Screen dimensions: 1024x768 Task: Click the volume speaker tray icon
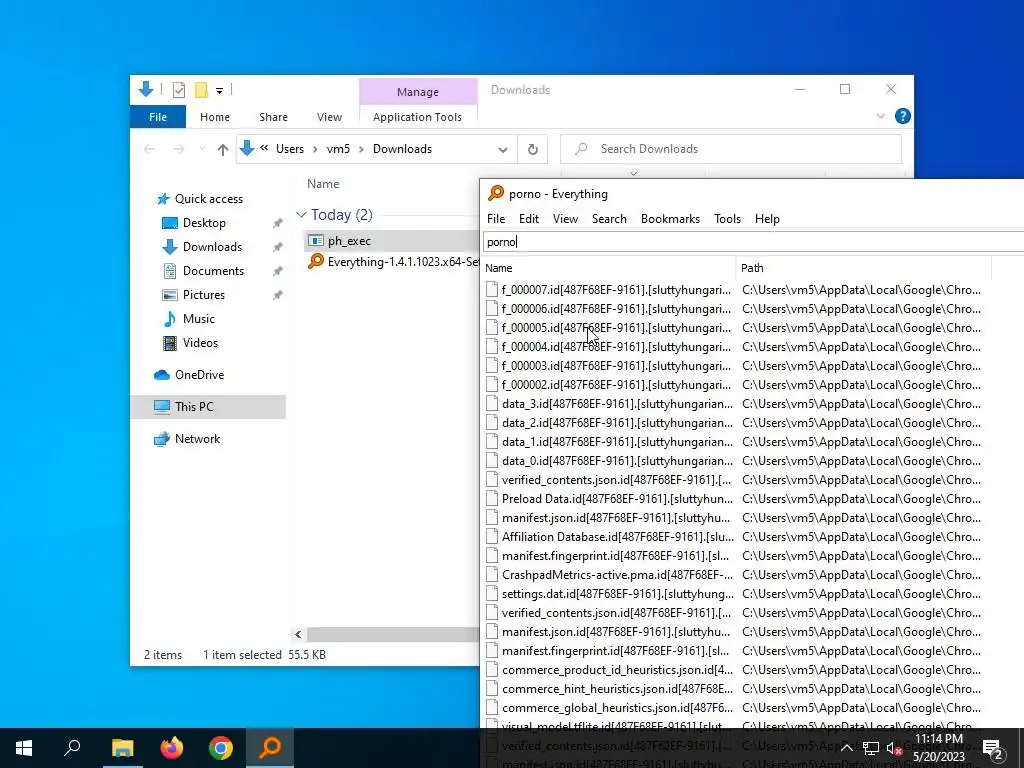895,748
